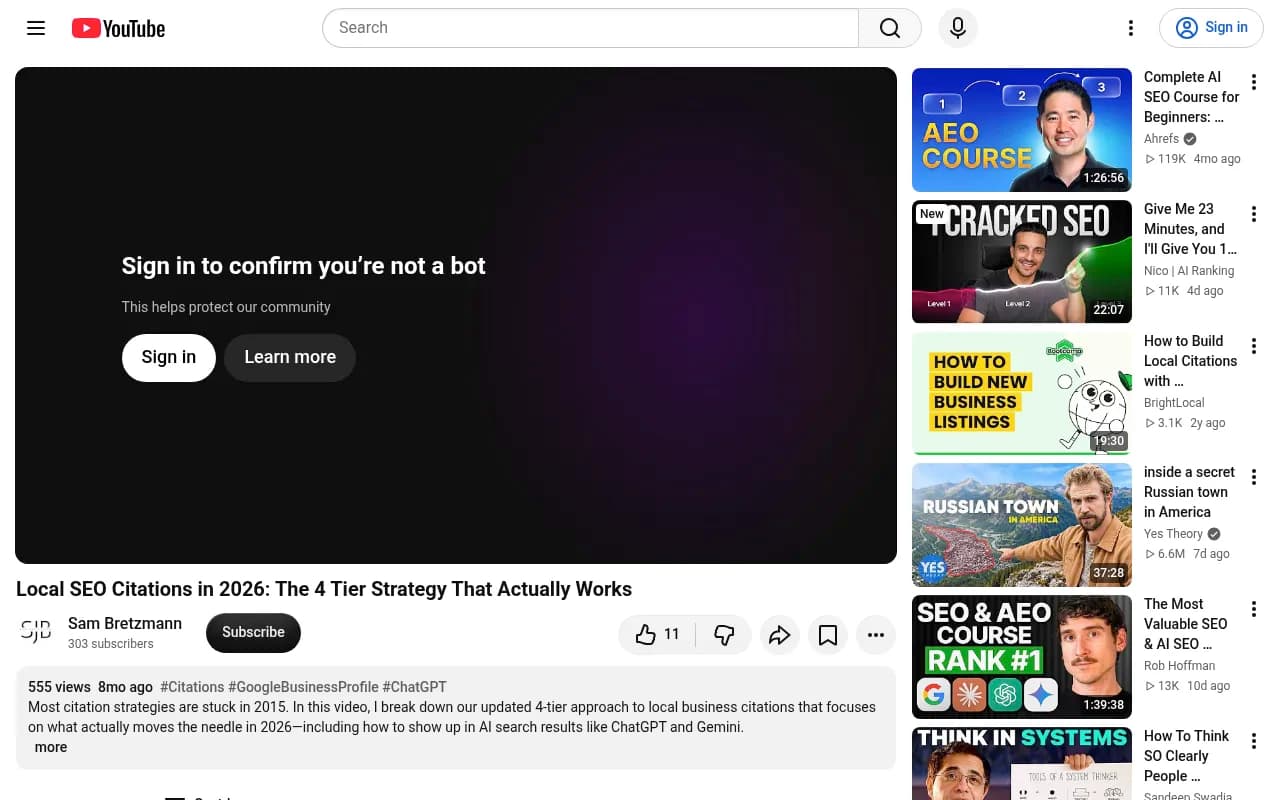The image size is (1280, 800).
Task: Focus the Search input field
Action: tap(590, 28)
